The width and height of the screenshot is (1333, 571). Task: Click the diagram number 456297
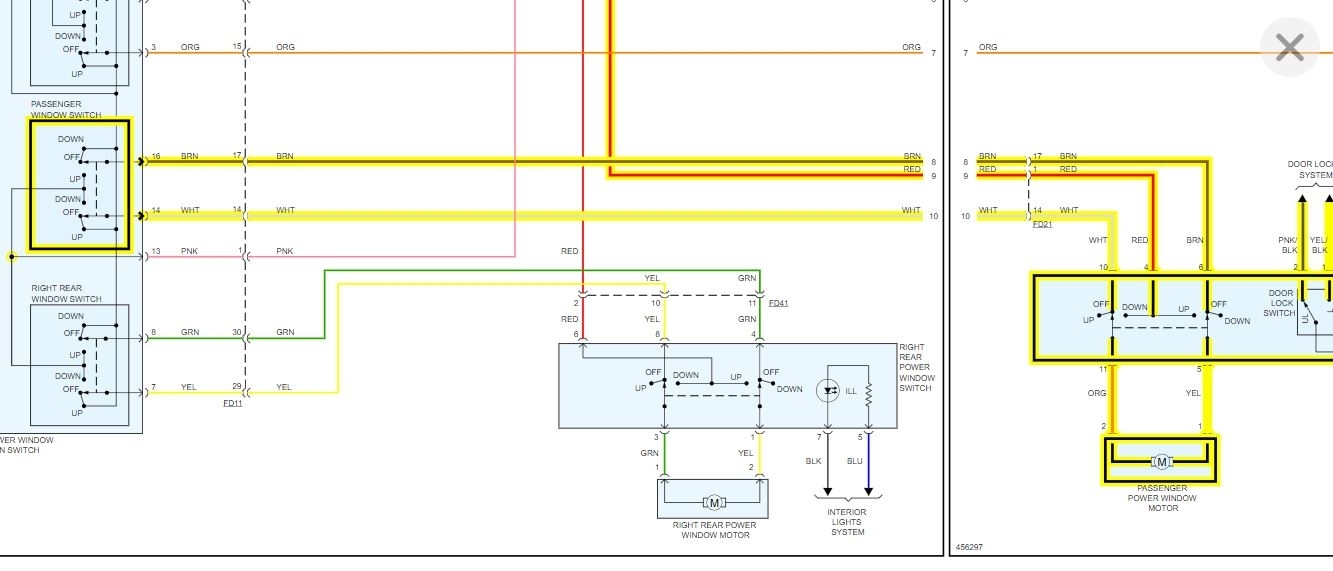pyautogui.click(x=969, y=547)
